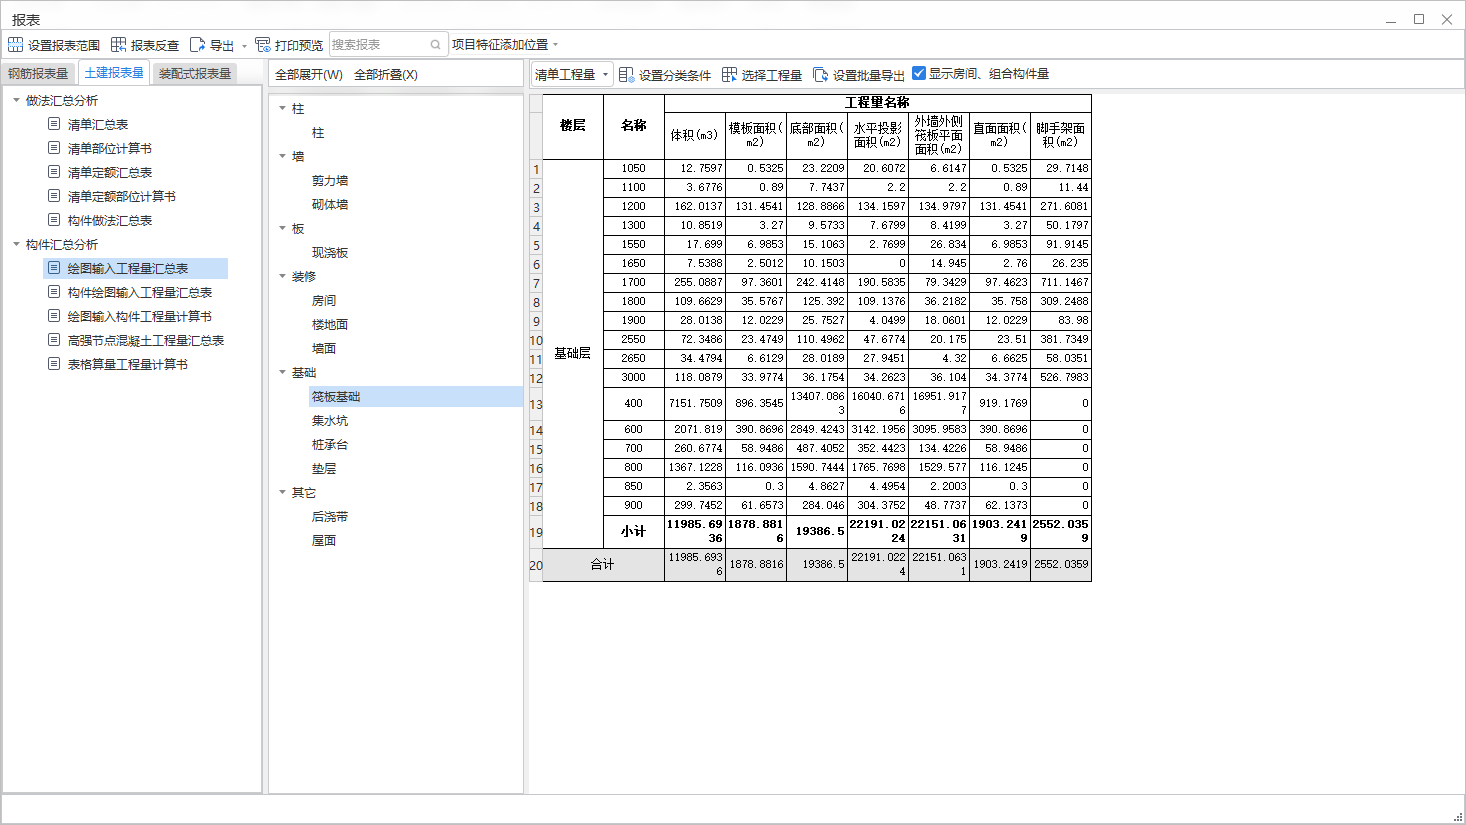This screenshot has height=825, width=1466.
Task: Select 集水坑 under 基础
Action: click(330, 420)
